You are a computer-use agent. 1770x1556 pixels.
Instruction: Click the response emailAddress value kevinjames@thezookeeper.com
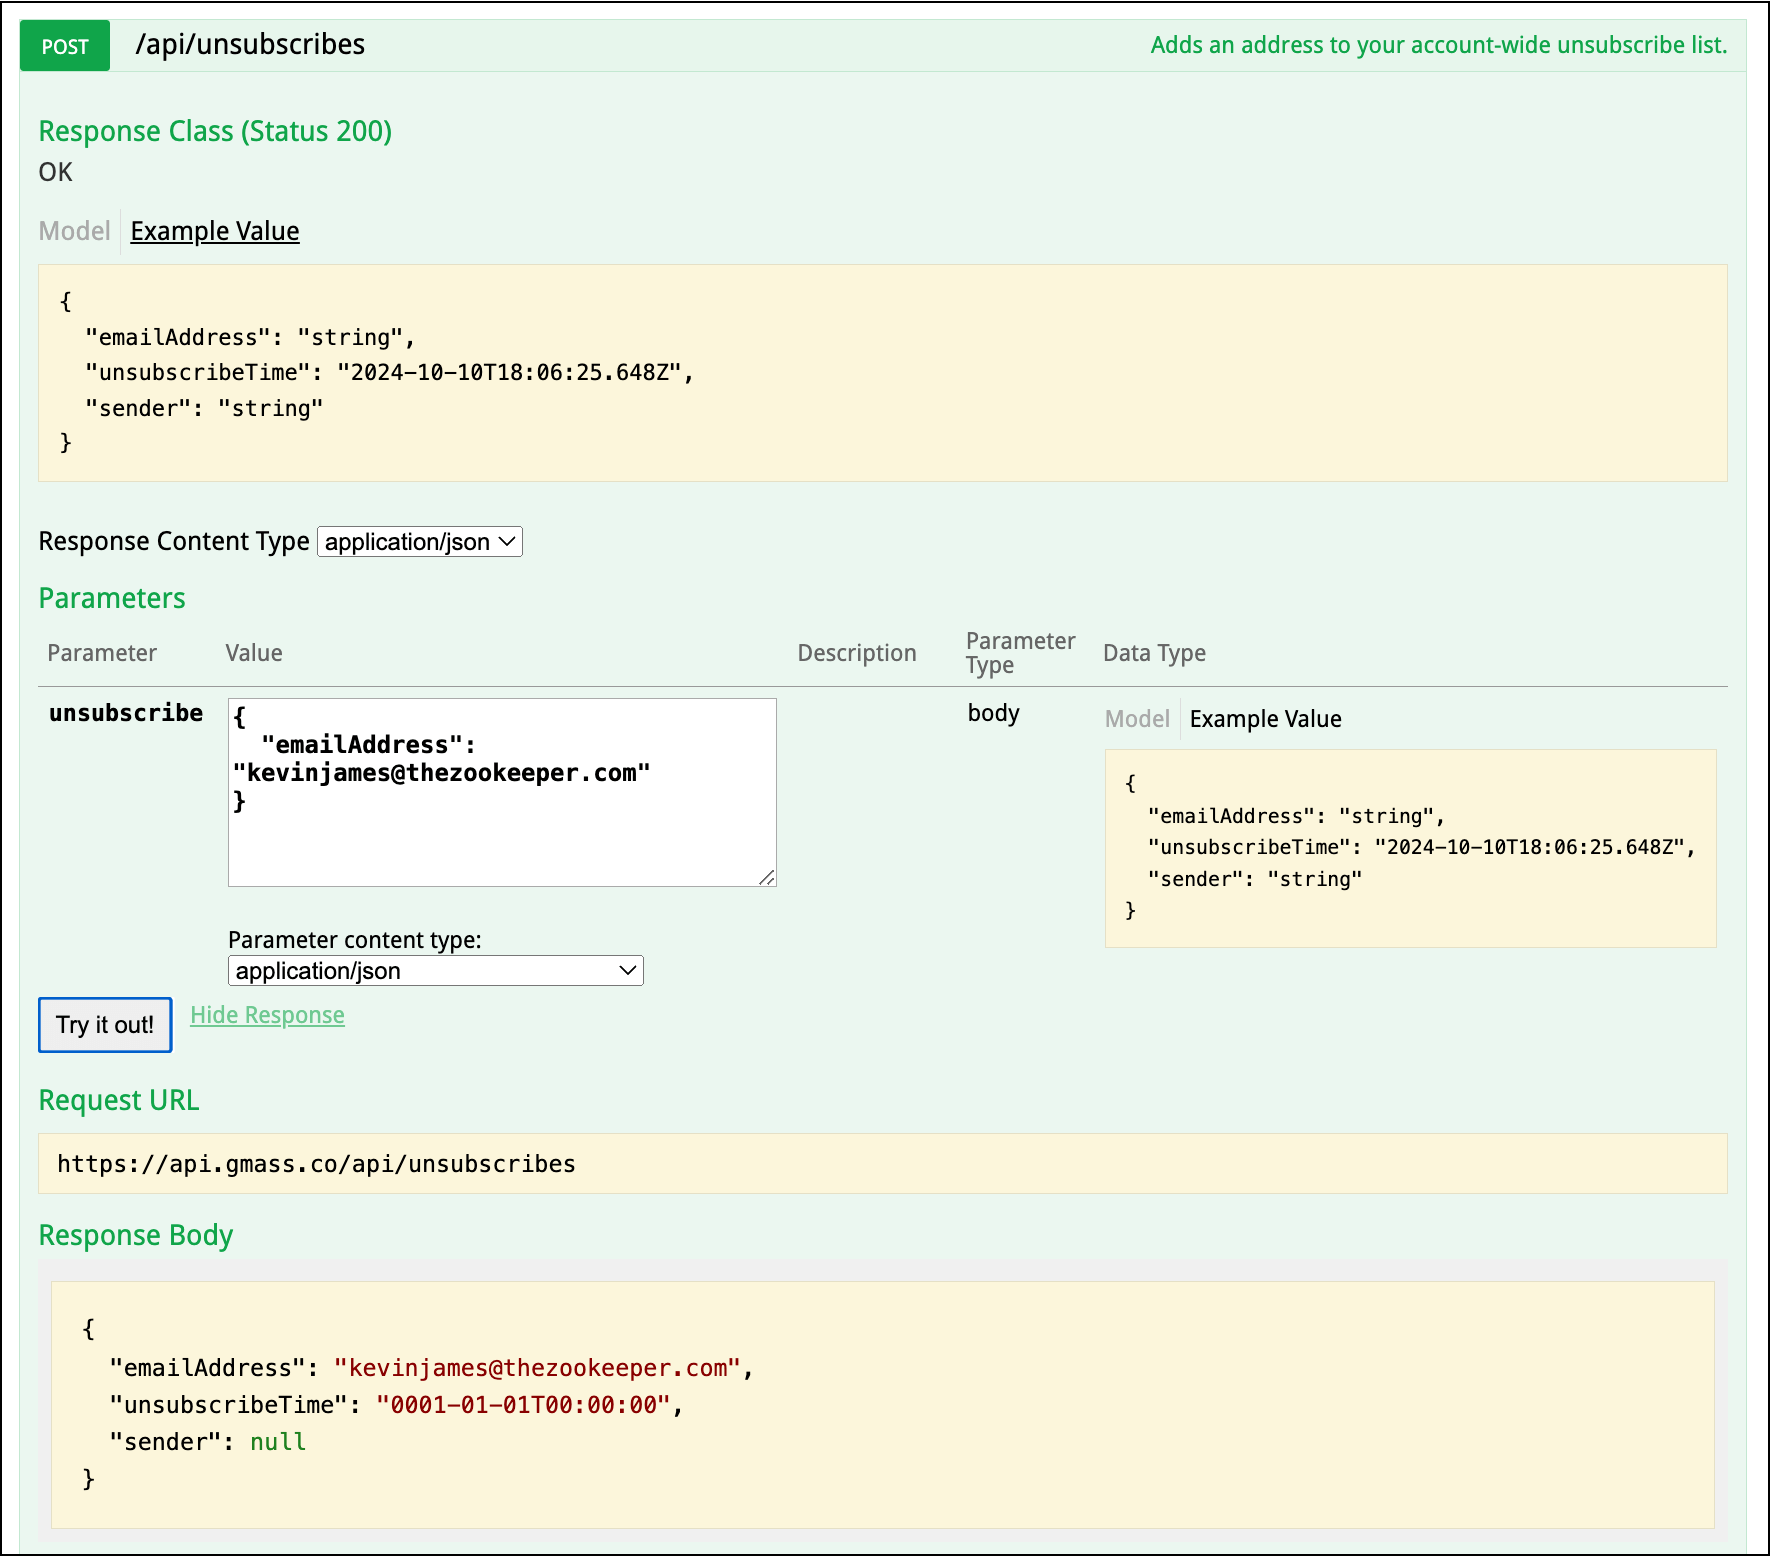click(x=537, y=1368)
